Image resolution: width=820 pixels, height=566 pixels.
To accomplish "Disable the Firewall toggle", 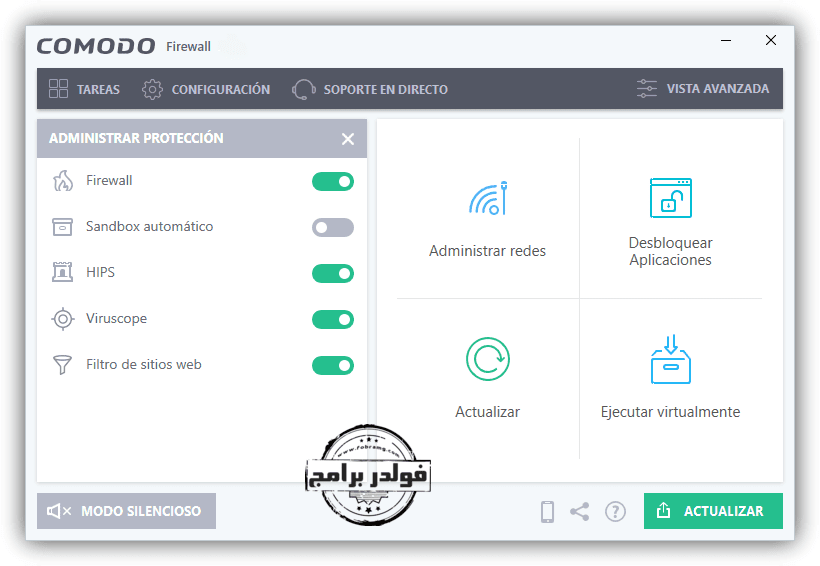I will [x=333, y=182].
